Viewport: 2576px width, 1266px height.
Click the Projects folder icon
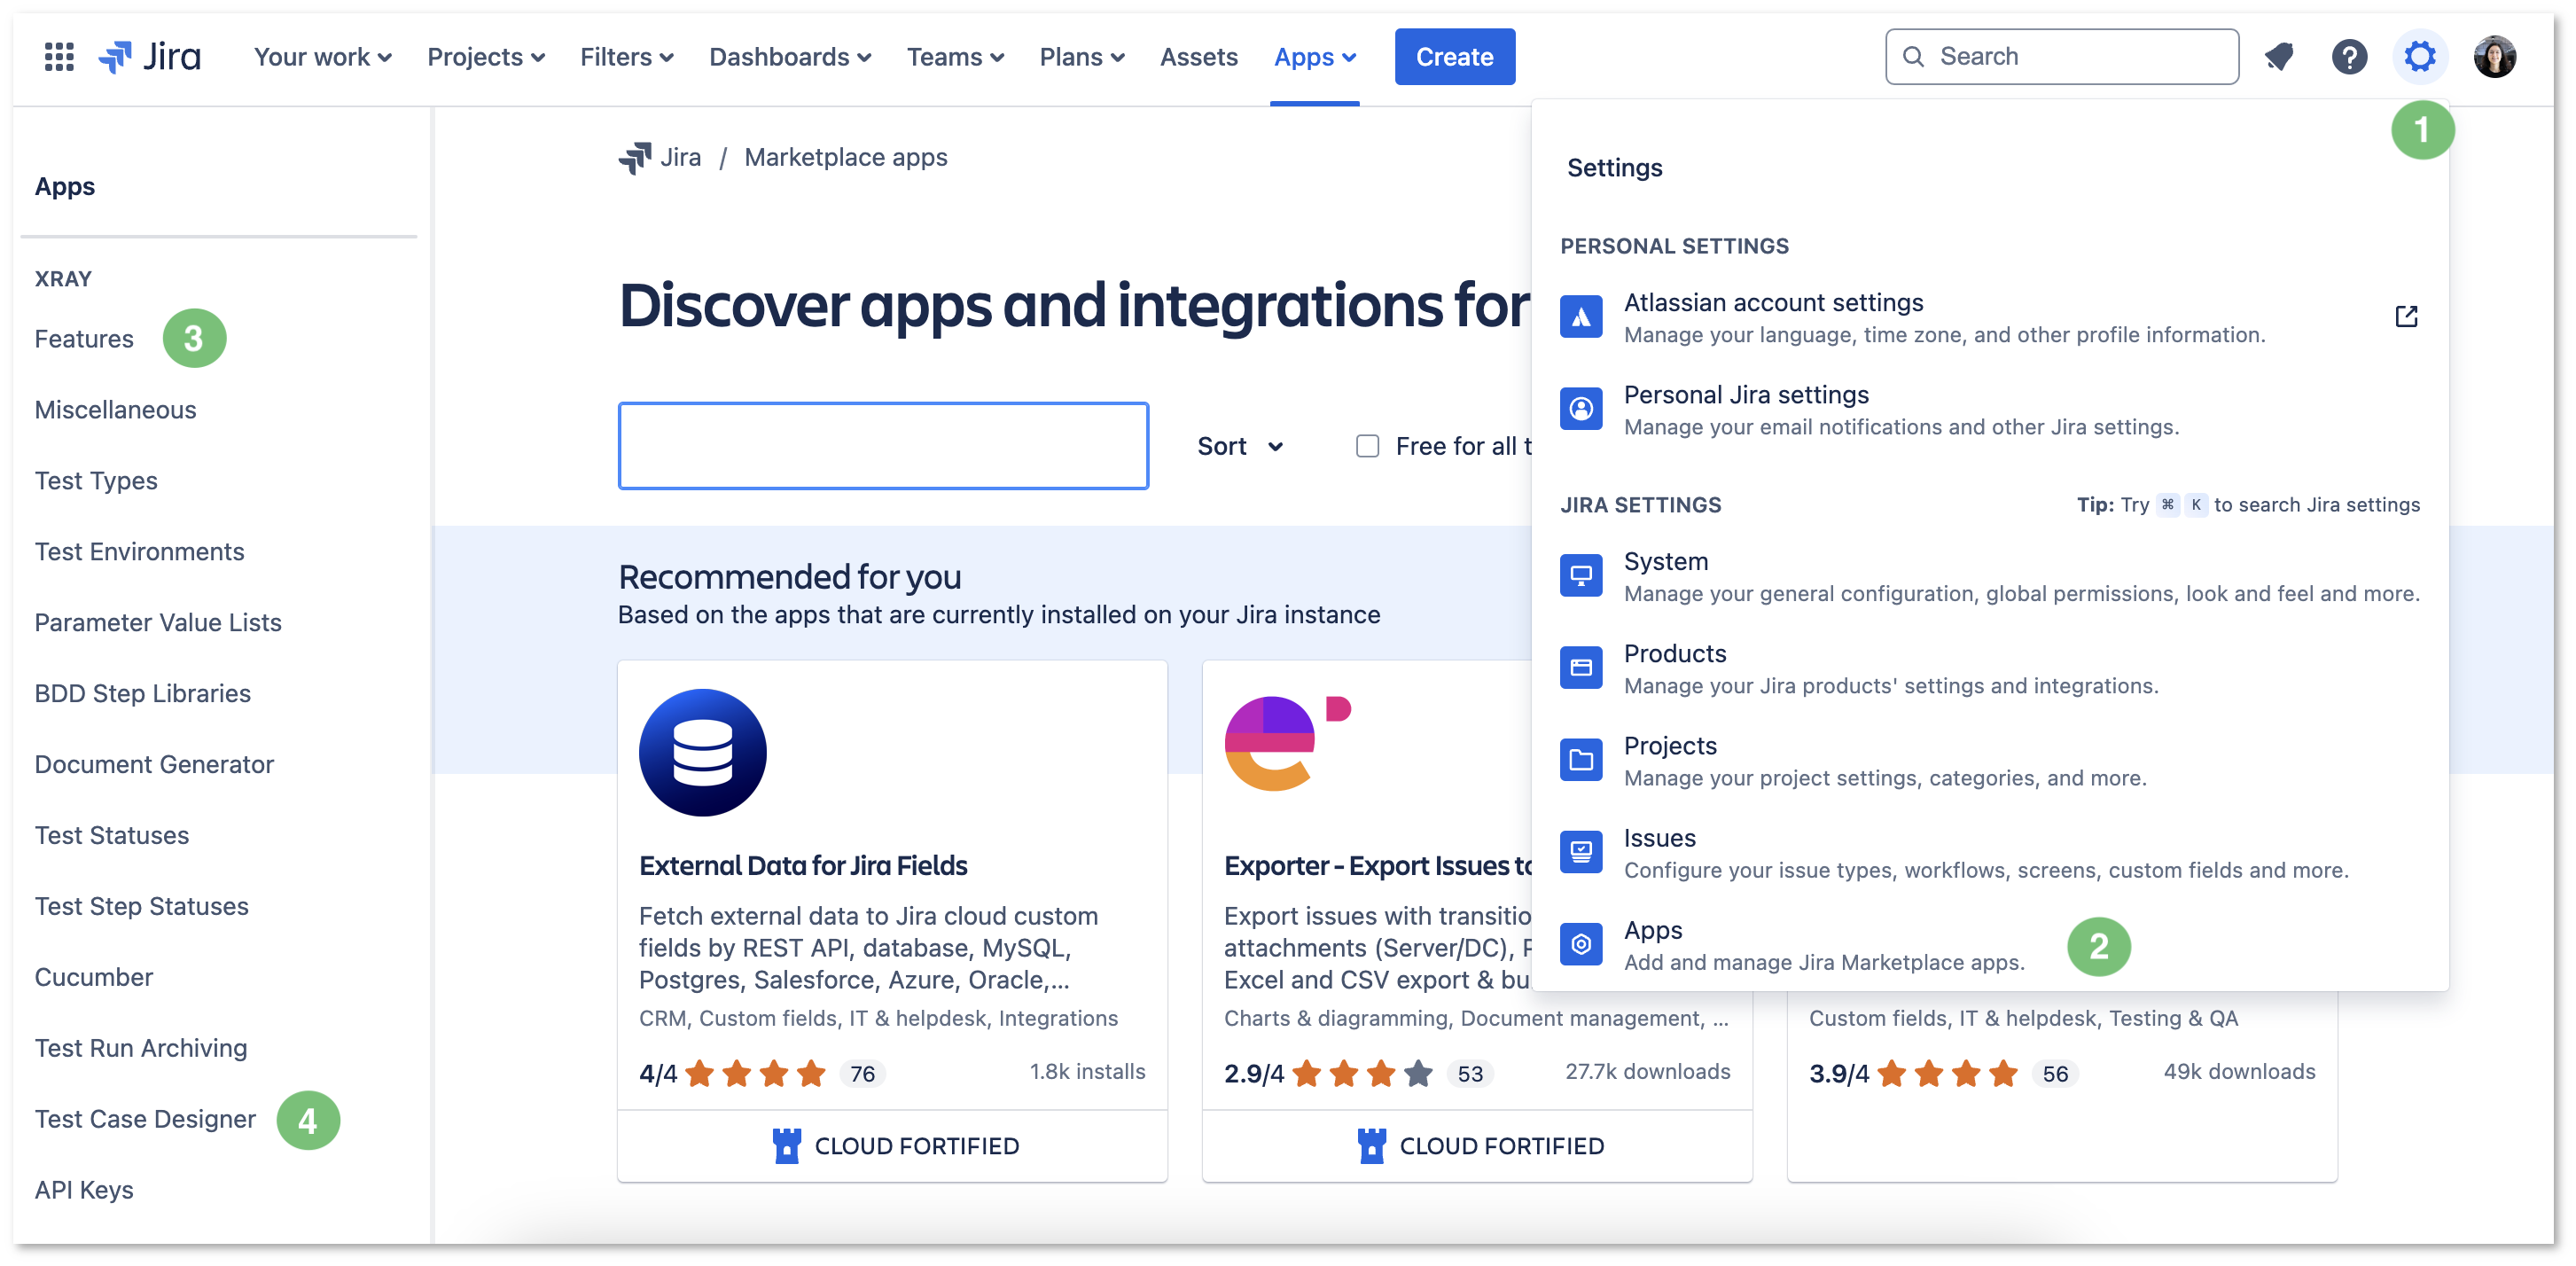1581,760
